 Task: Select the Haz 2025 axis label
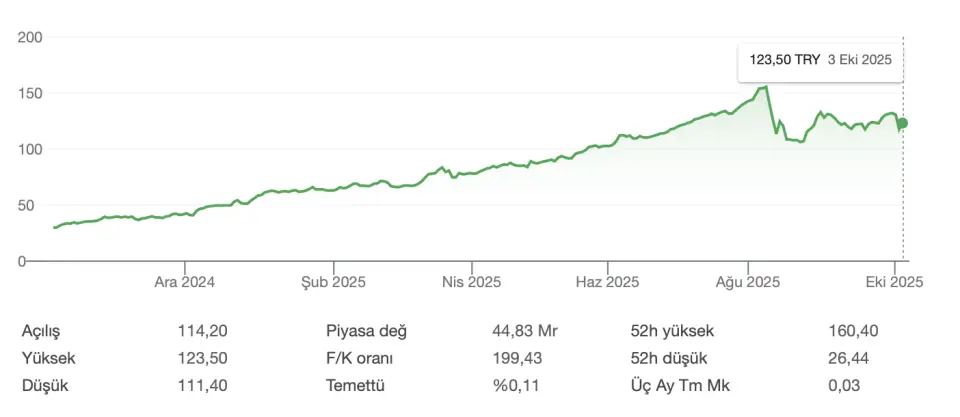pyautogui.click(x=608, y=282)
